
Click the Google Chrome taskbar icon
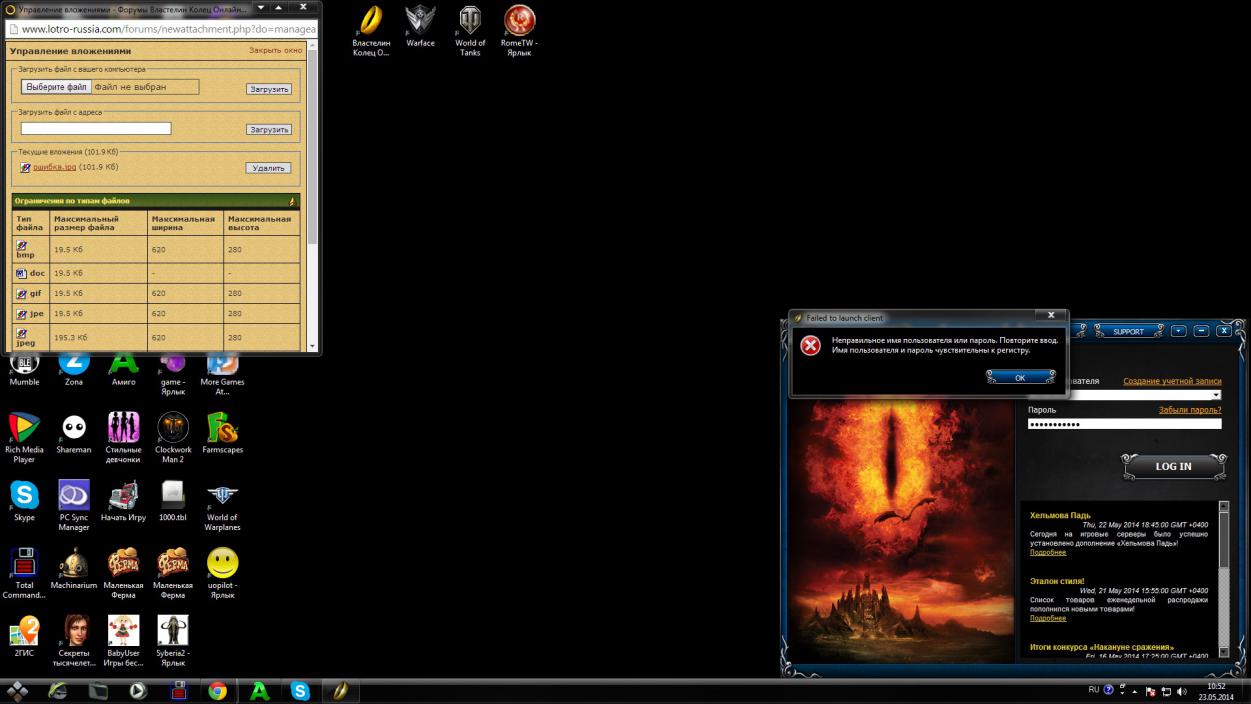(217, 691)
